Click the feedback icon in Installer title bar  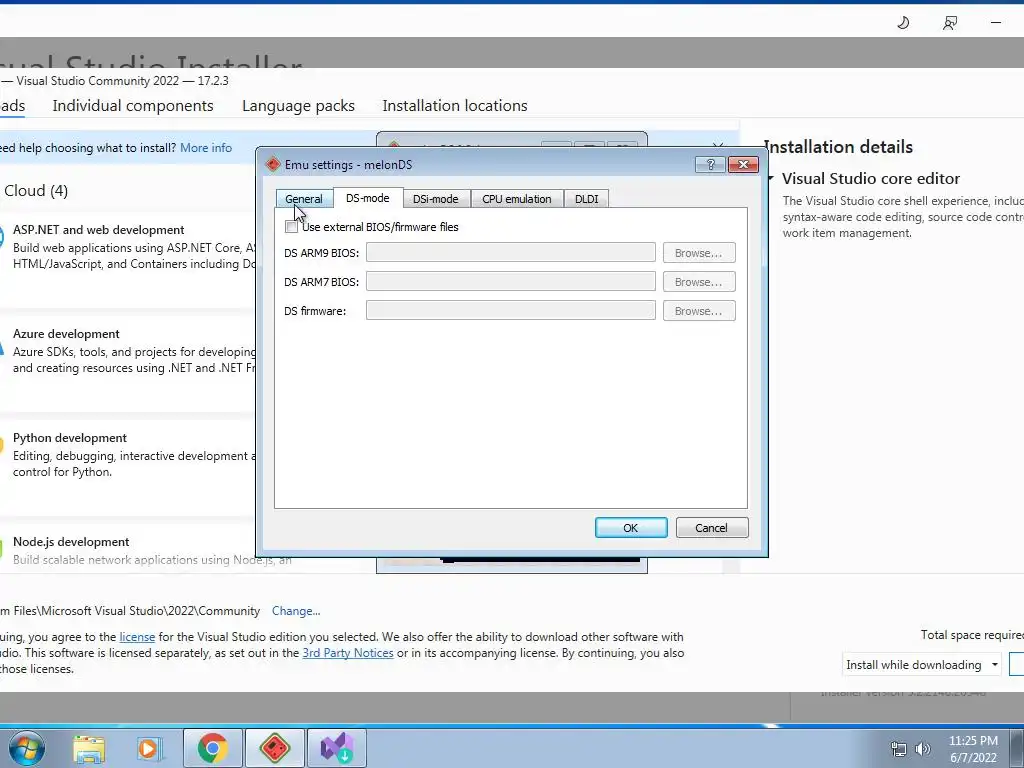click(950, 23)
